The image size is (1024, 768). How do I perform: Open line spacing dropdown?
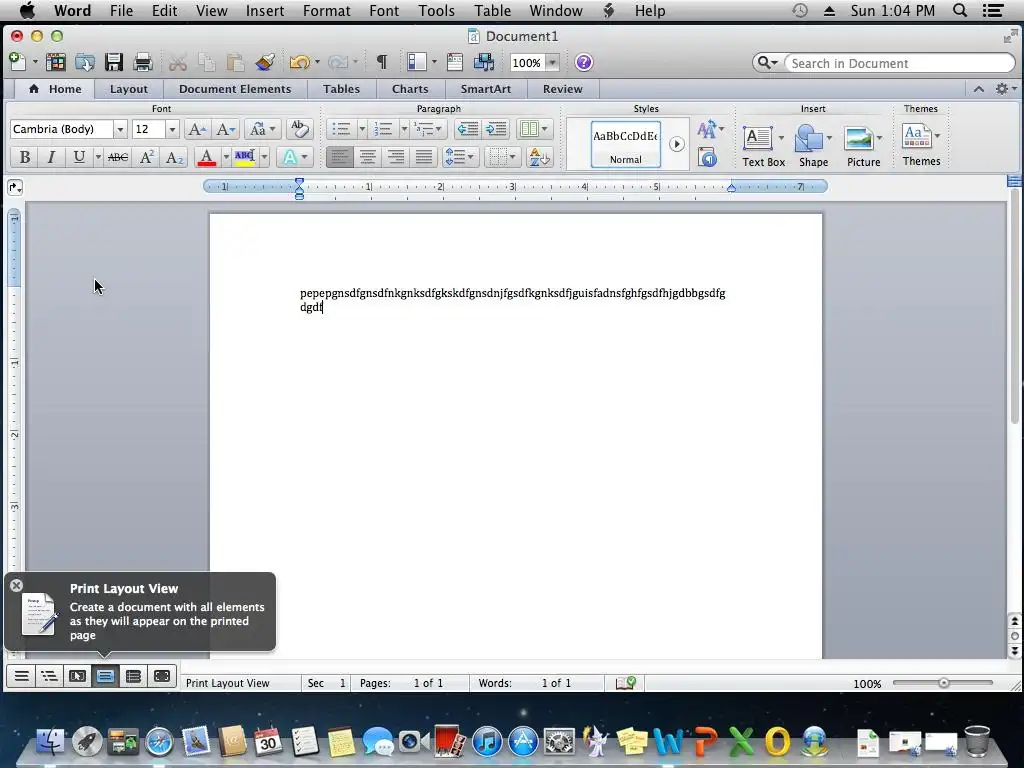coord(460,157)
